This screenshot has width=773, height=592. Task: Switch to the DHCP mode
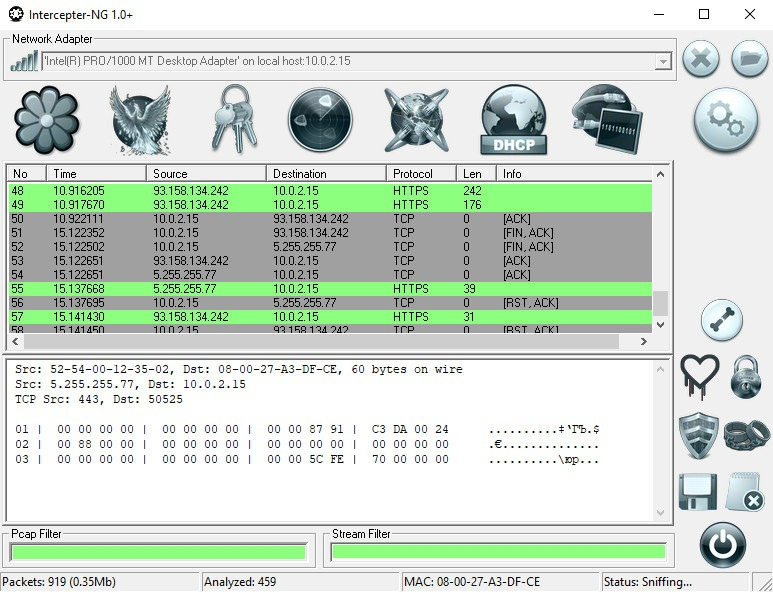[x=514, y=120]
